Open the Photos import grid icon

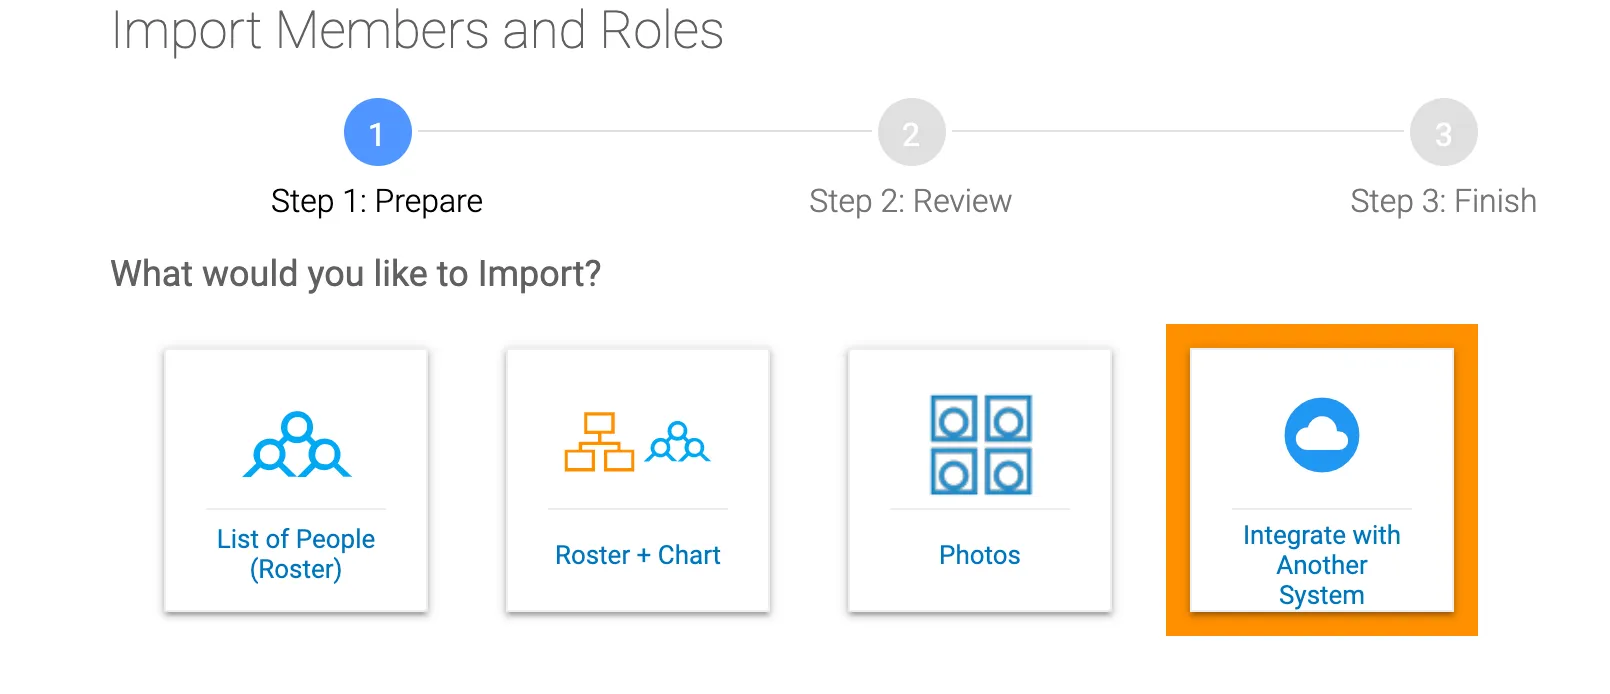978,448
